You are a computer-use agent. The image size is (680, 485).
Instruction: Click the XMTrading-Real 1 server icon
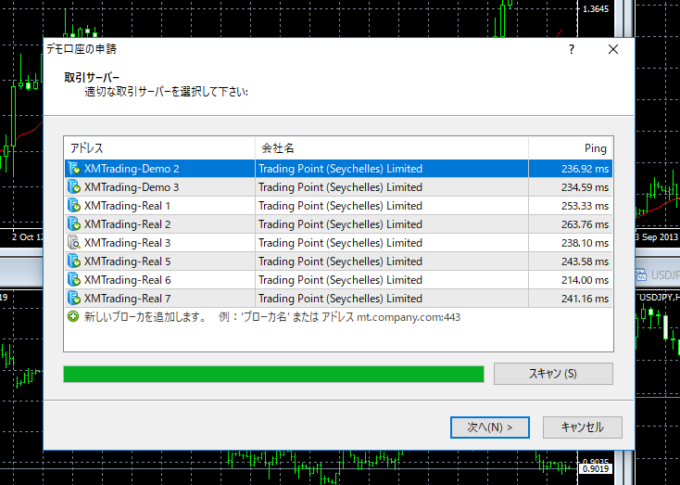pyautogui.click(x=73, y=205)
